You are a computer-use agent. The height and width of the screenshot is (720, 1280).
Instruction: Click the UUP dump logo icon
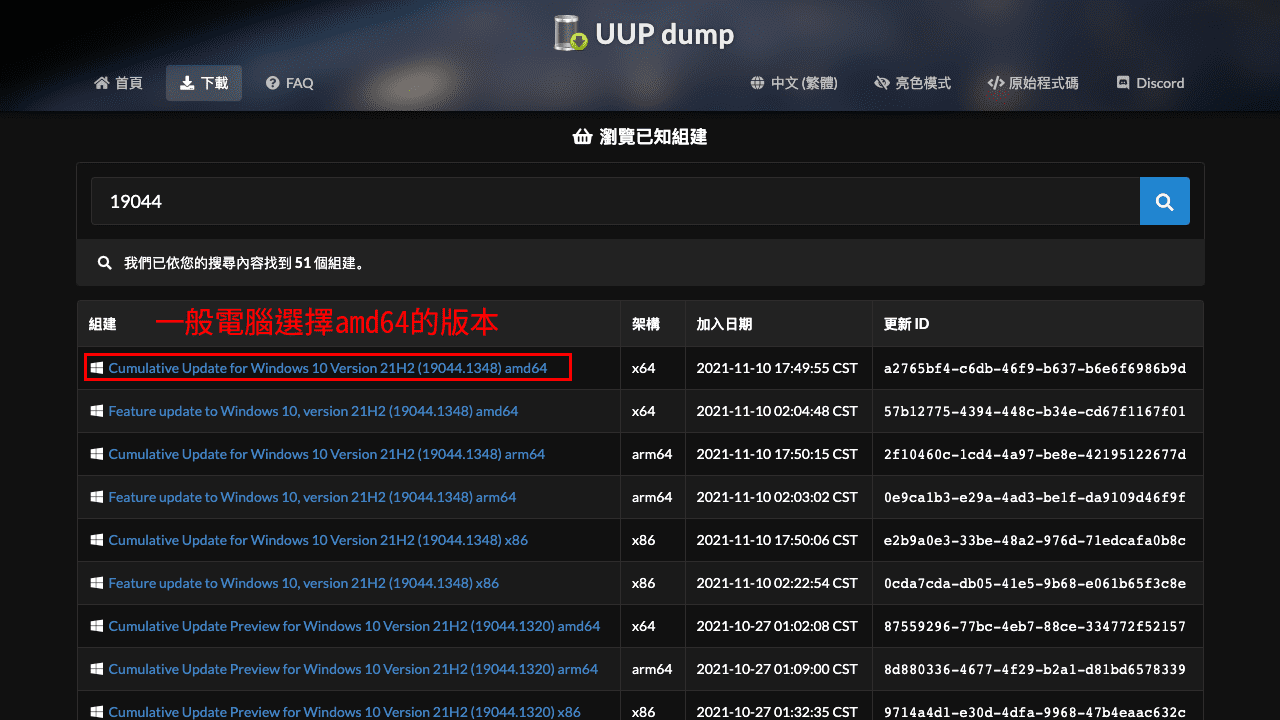(x=567, y=33)
